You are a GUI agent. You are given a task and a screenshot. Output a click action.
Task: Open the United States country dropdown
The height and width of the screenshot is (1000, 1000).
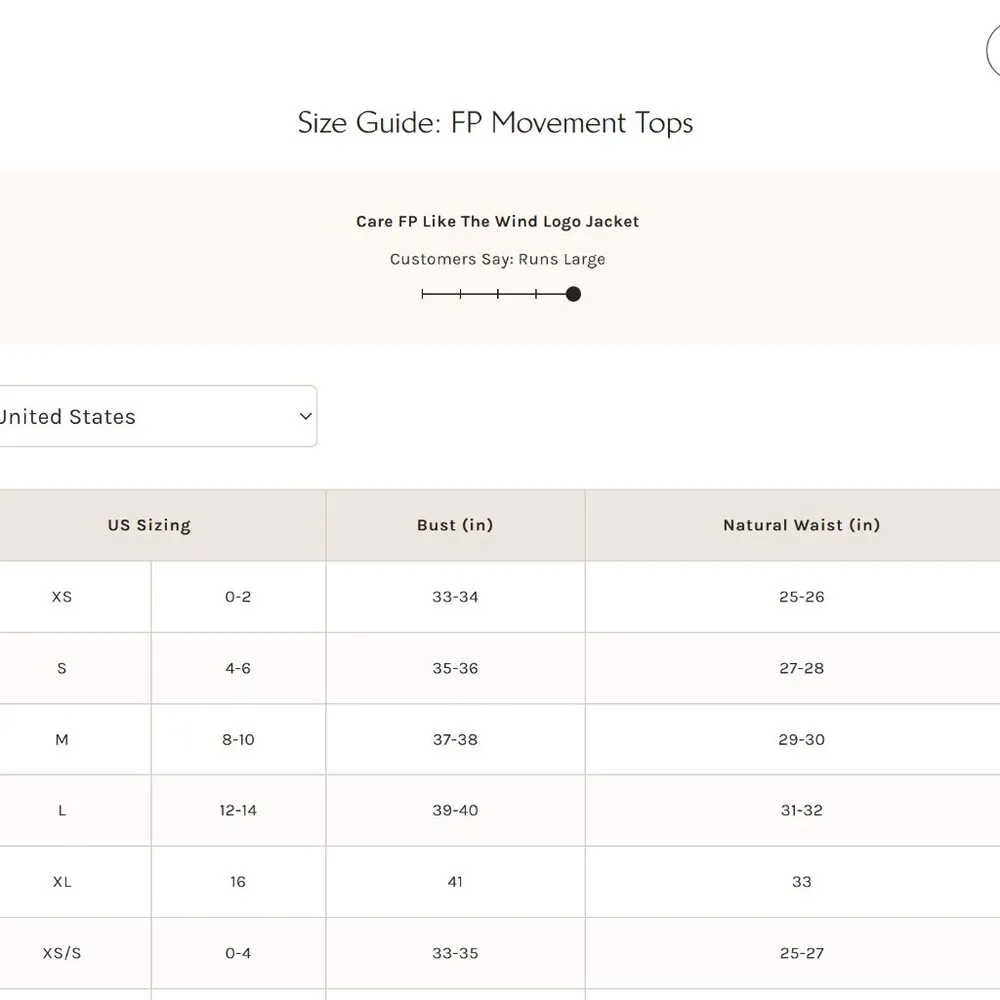[150, 417]
